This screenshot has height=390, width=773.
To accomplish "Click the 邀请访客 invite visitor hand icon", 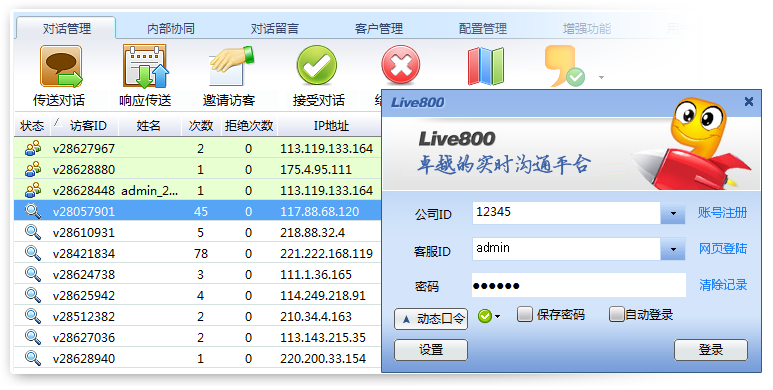I will coord(231,66).
